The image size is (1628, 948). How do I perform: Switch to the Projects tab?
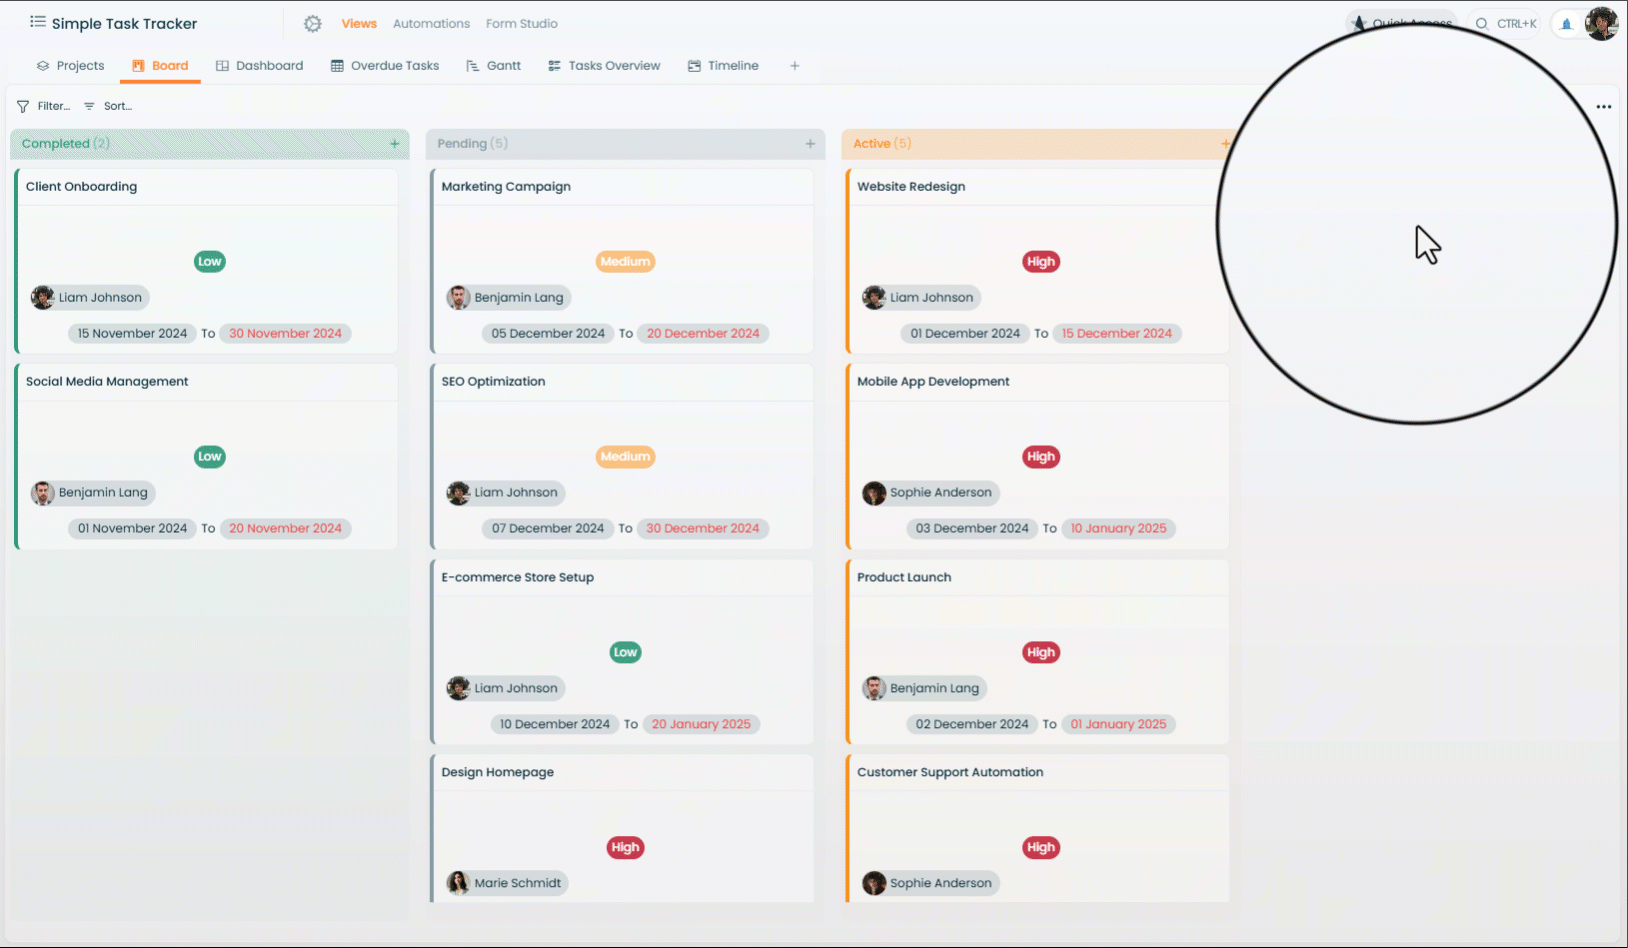[x=70, y=66]
